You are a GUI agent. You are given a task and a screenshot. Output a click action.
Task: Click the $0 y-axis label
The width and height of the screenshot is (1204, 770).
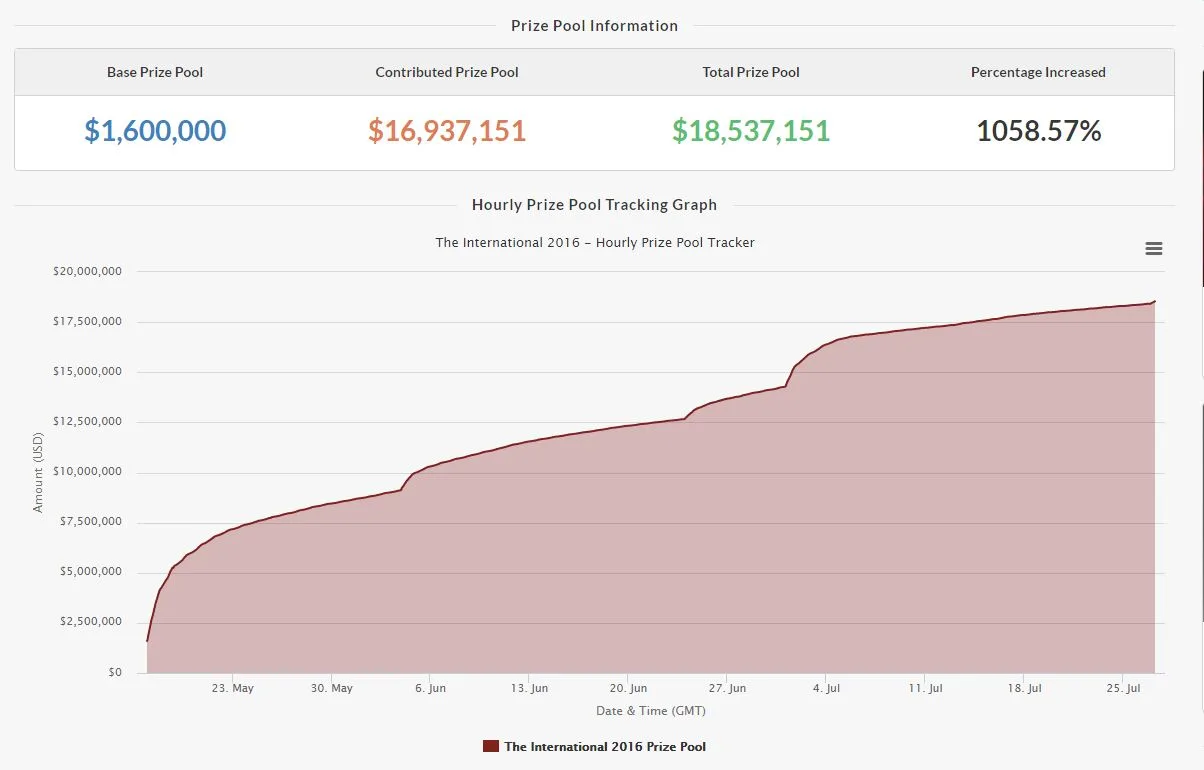point(115,672)
